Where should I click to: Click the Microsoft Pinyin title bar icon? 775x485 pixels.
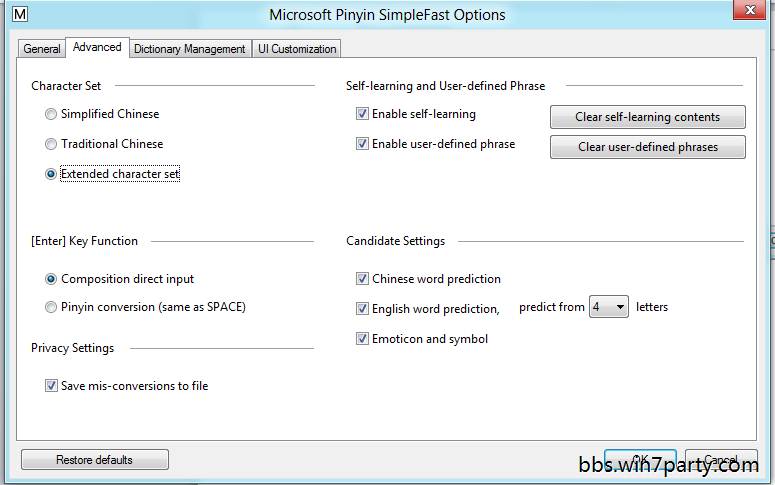pos(18,14)
